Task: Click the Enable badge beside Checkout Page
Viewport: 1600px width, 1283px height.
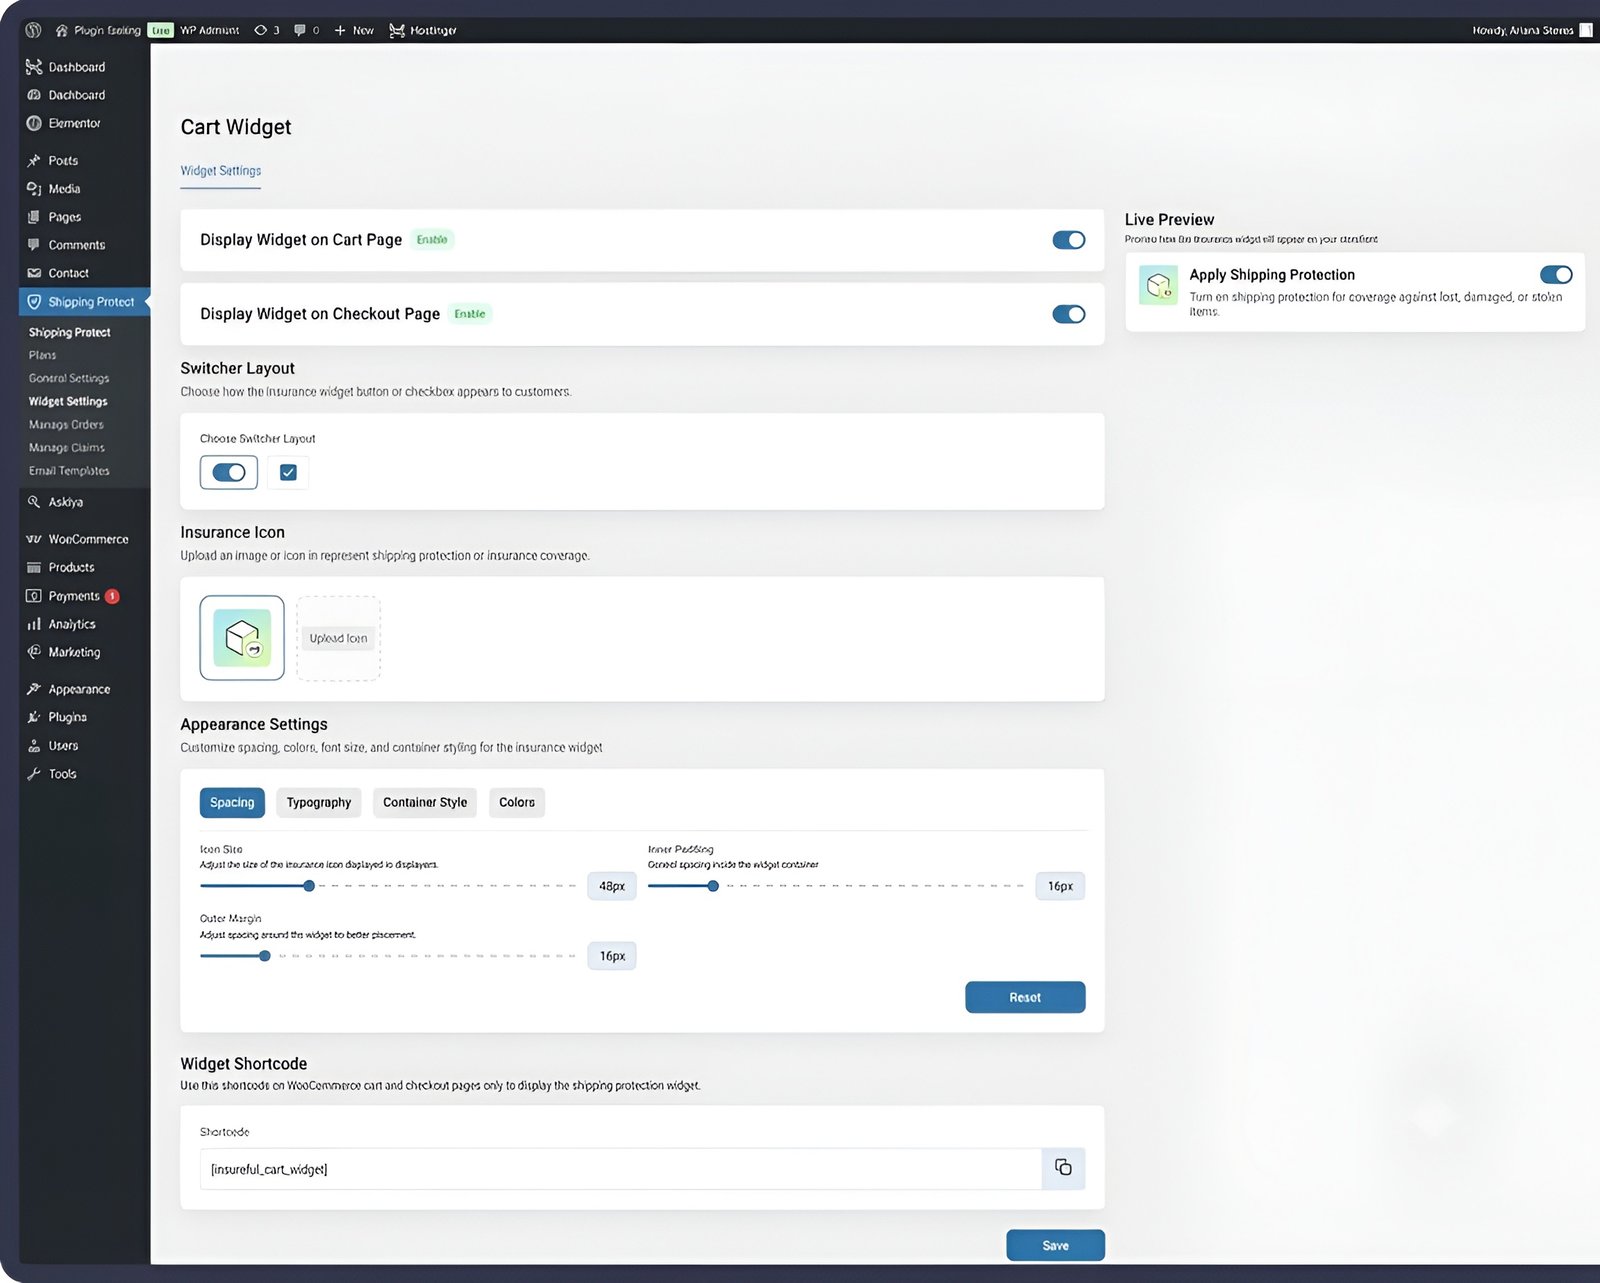Action: 470,314
